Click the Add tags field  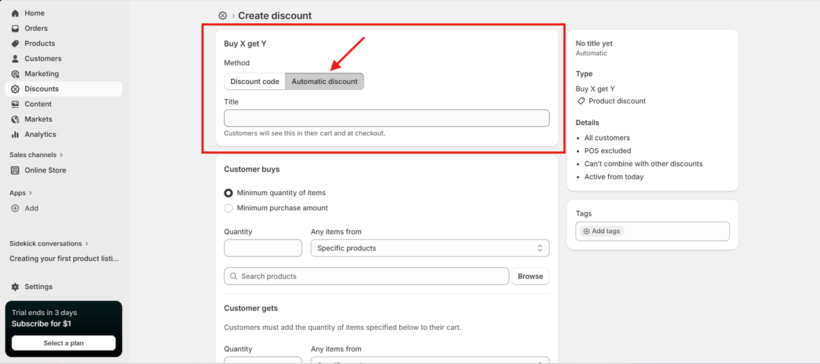click(x=652, y=231)
